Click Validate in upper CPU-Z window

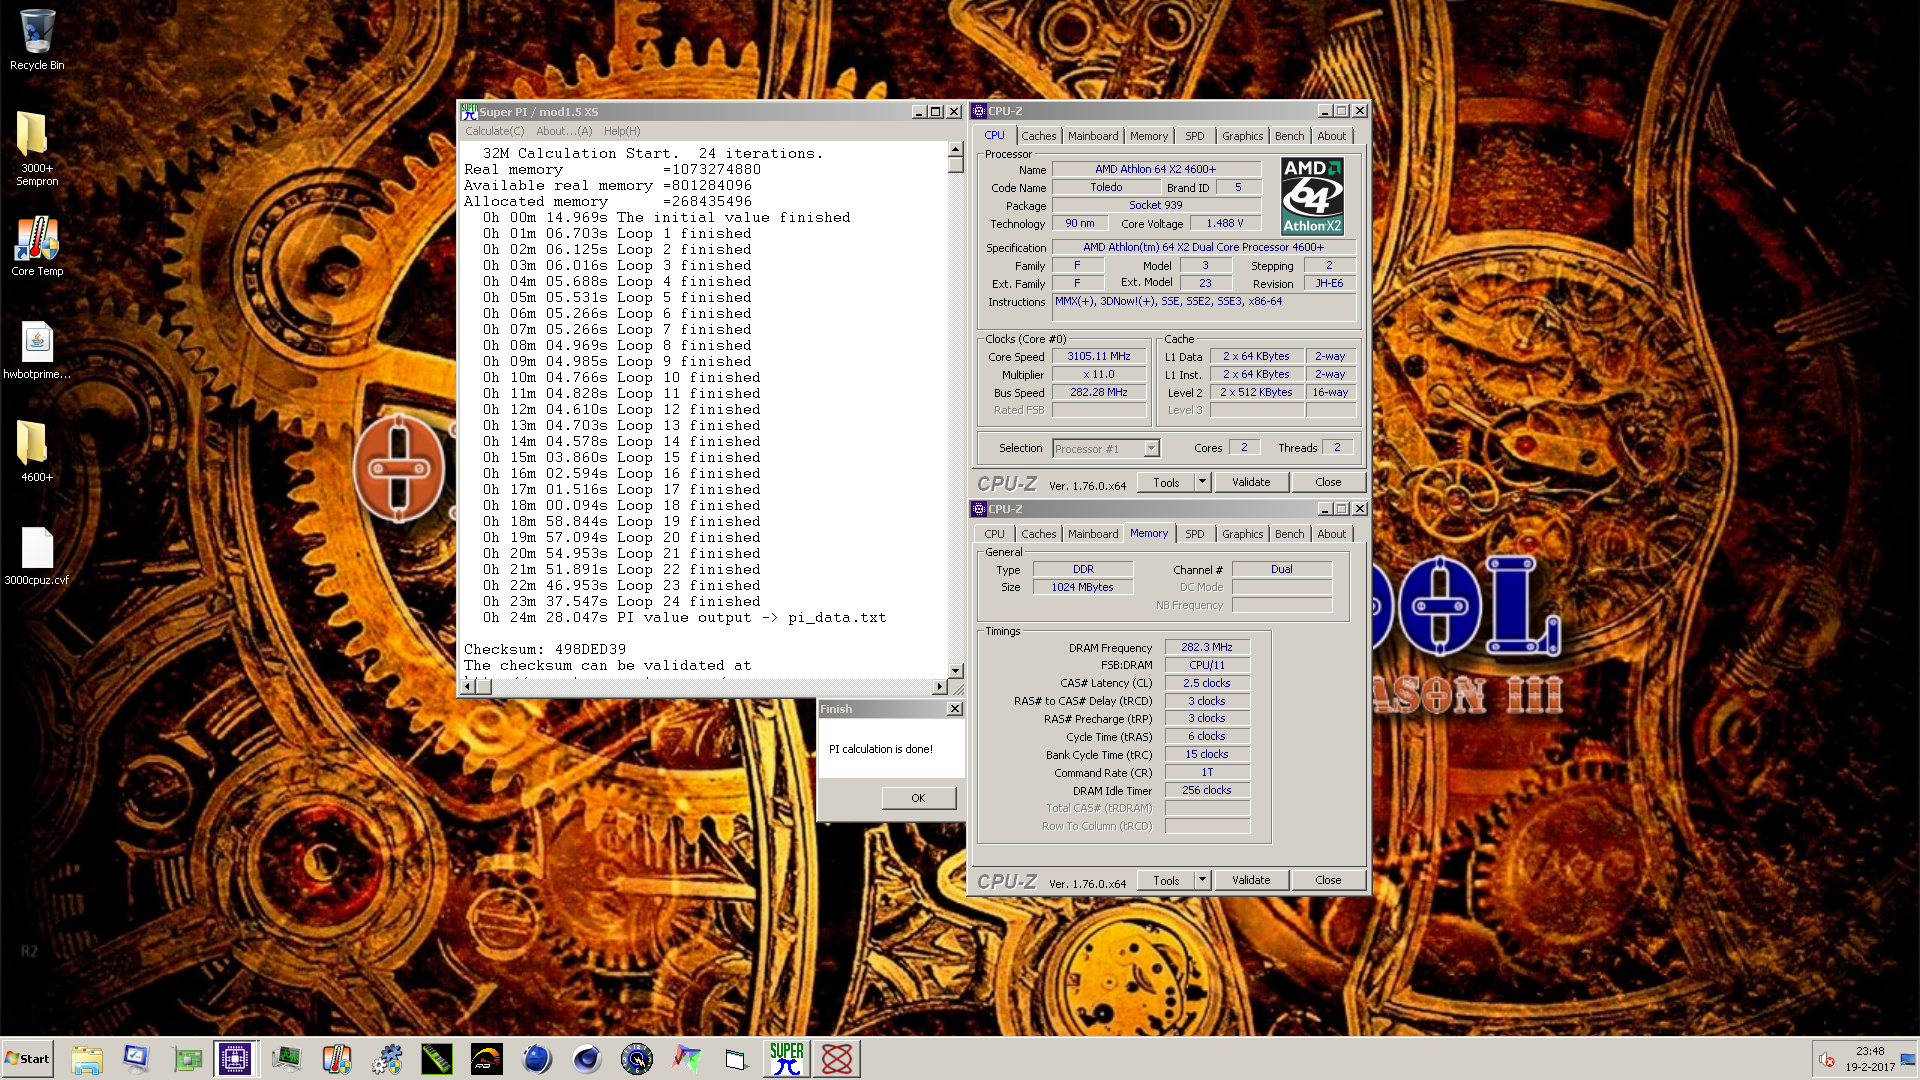1251,483
